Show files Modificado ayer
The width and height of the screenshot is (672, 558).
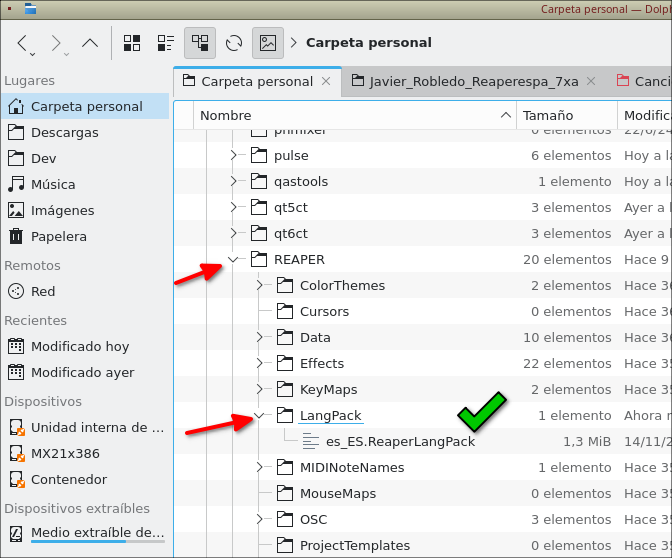click(x=86, y=372)
